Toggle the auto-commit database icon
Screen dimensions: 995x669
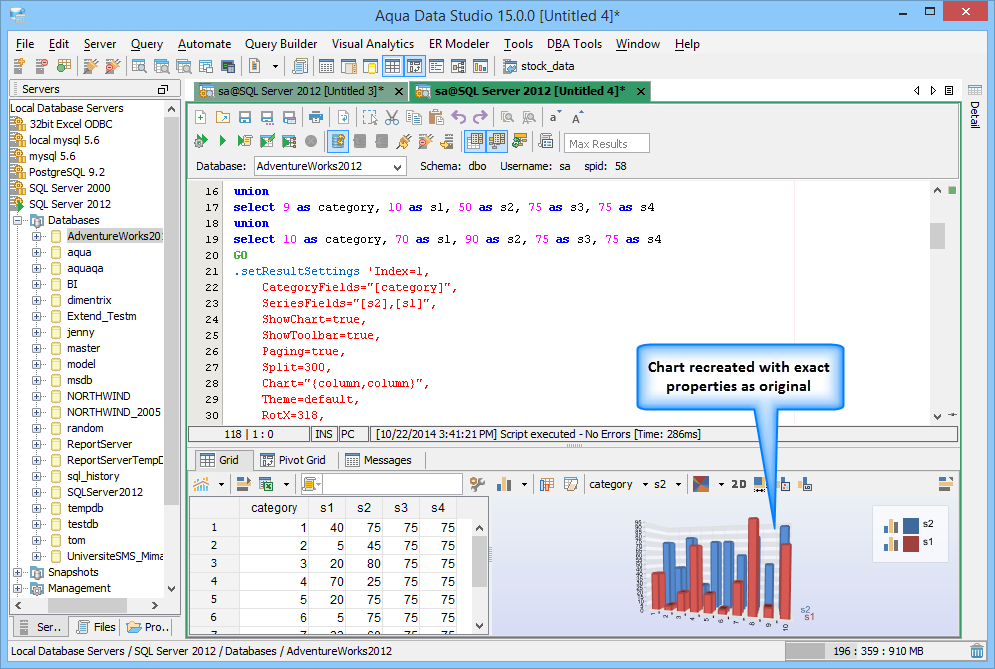[338, 141]
